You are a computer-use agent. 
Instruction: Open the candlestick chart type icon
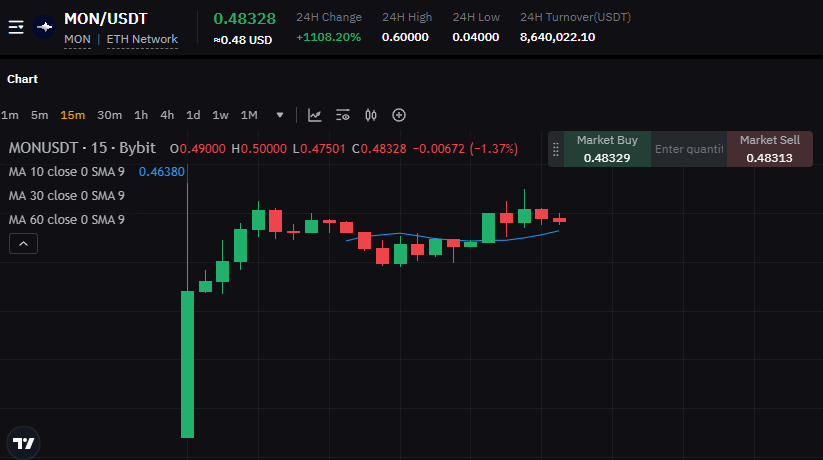(x=371, y=115)
